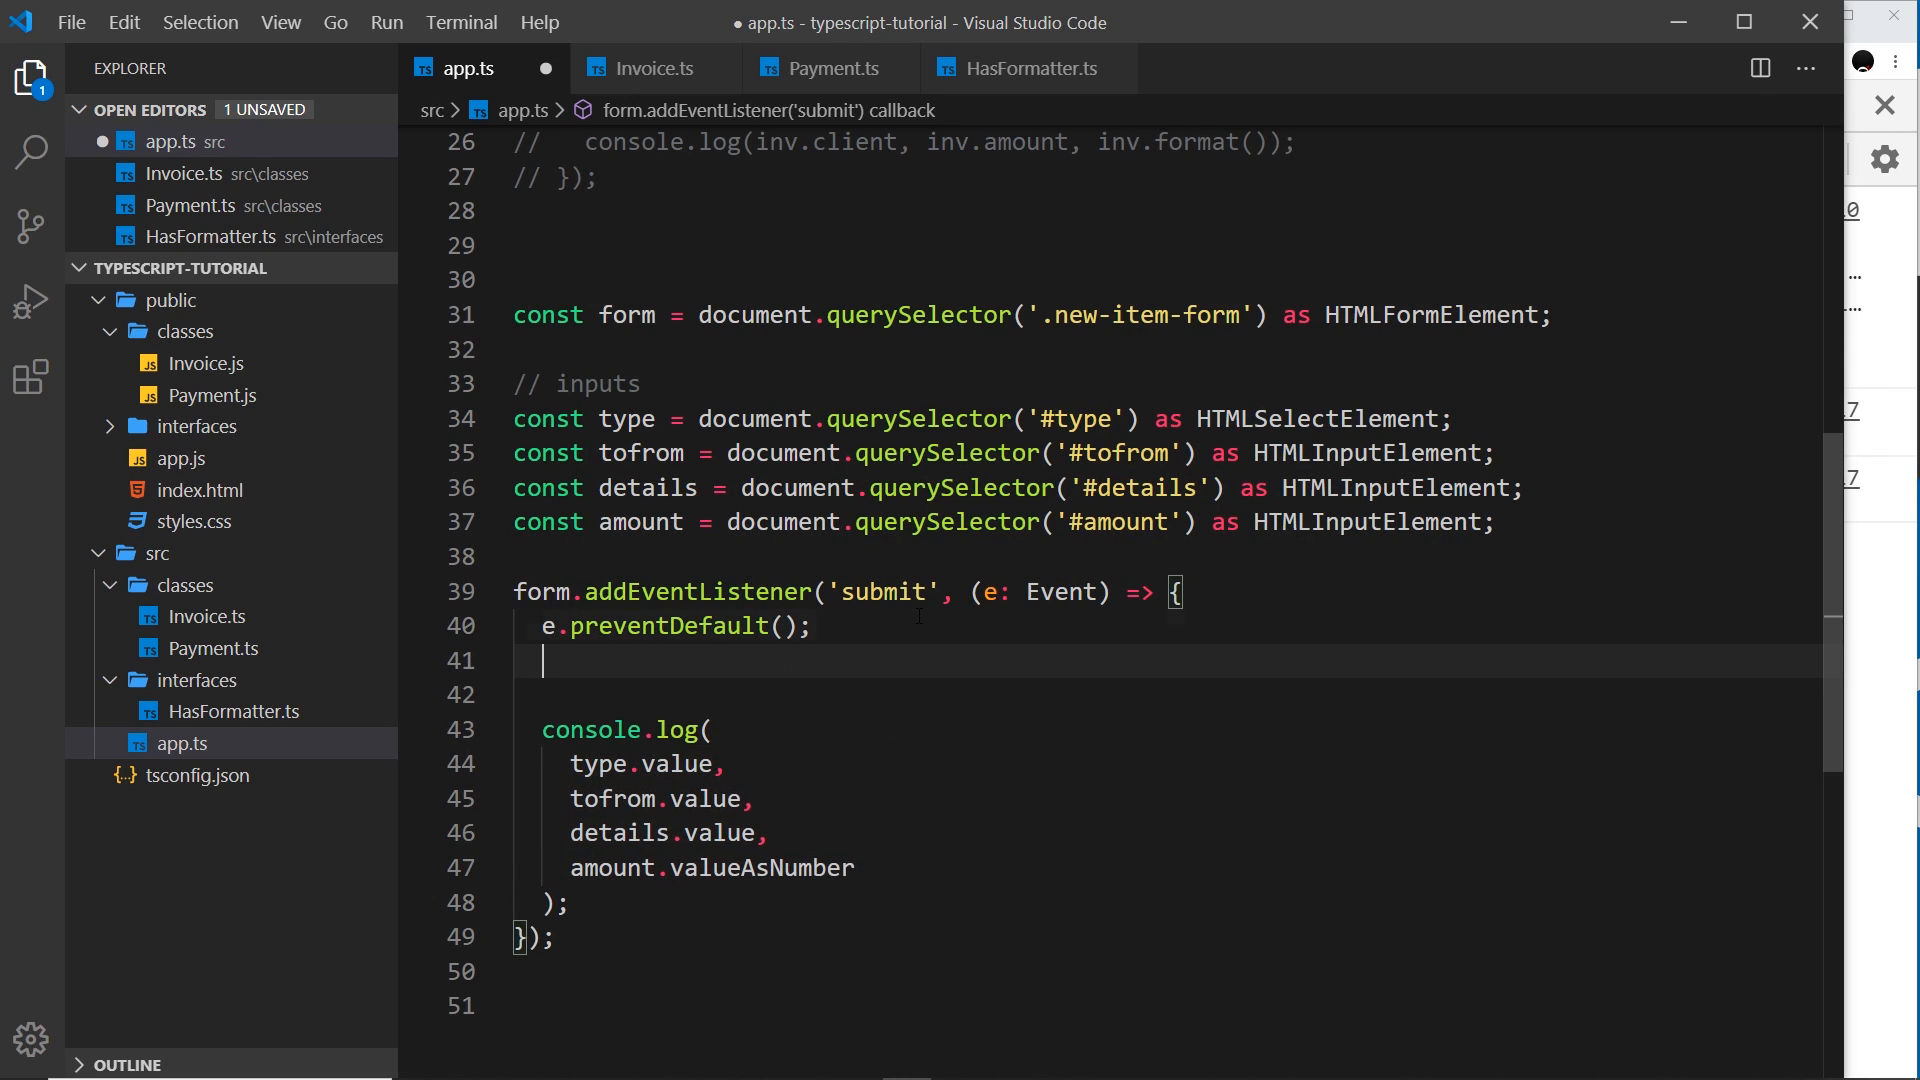Click the X button in background browser window
1920x1080 pixels.
tap(1885, 105)
